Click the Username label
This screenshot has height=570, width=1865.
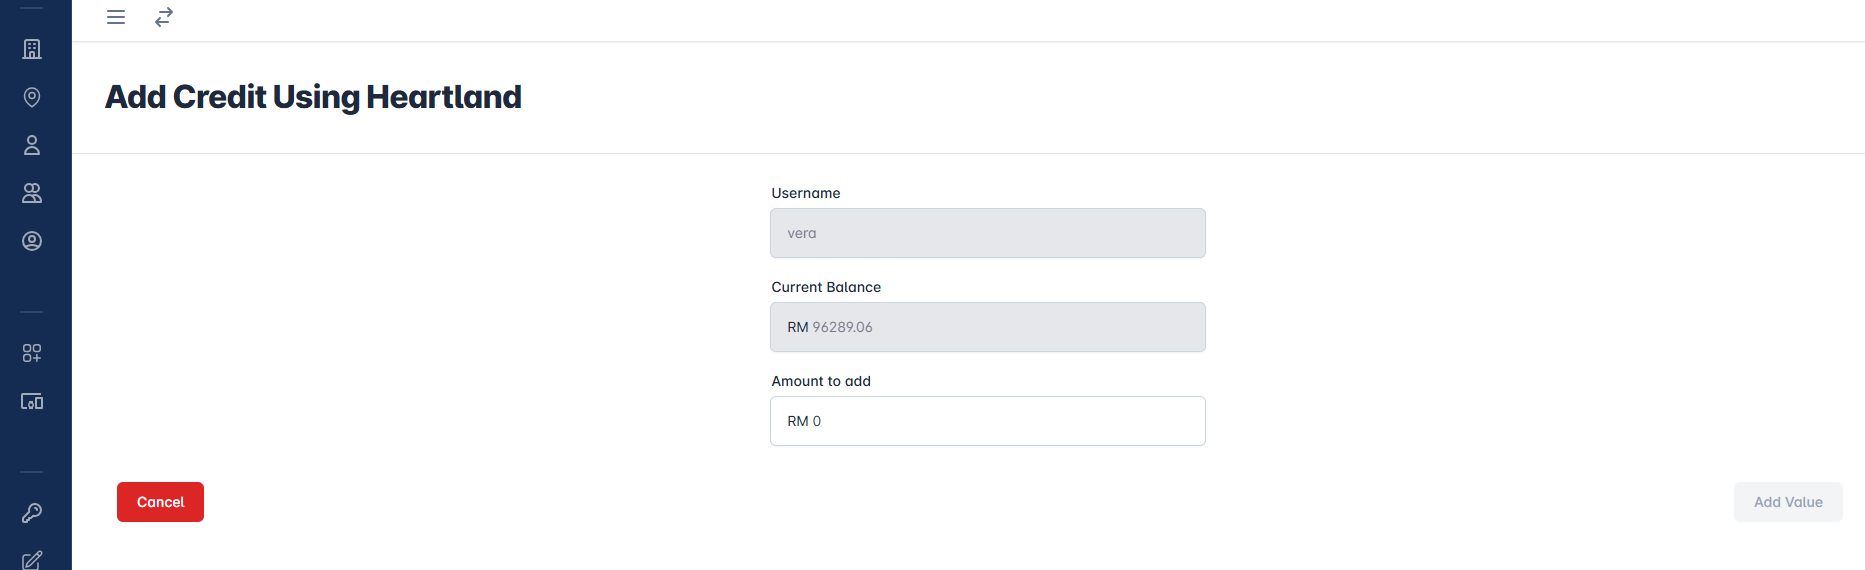[806, 193]
